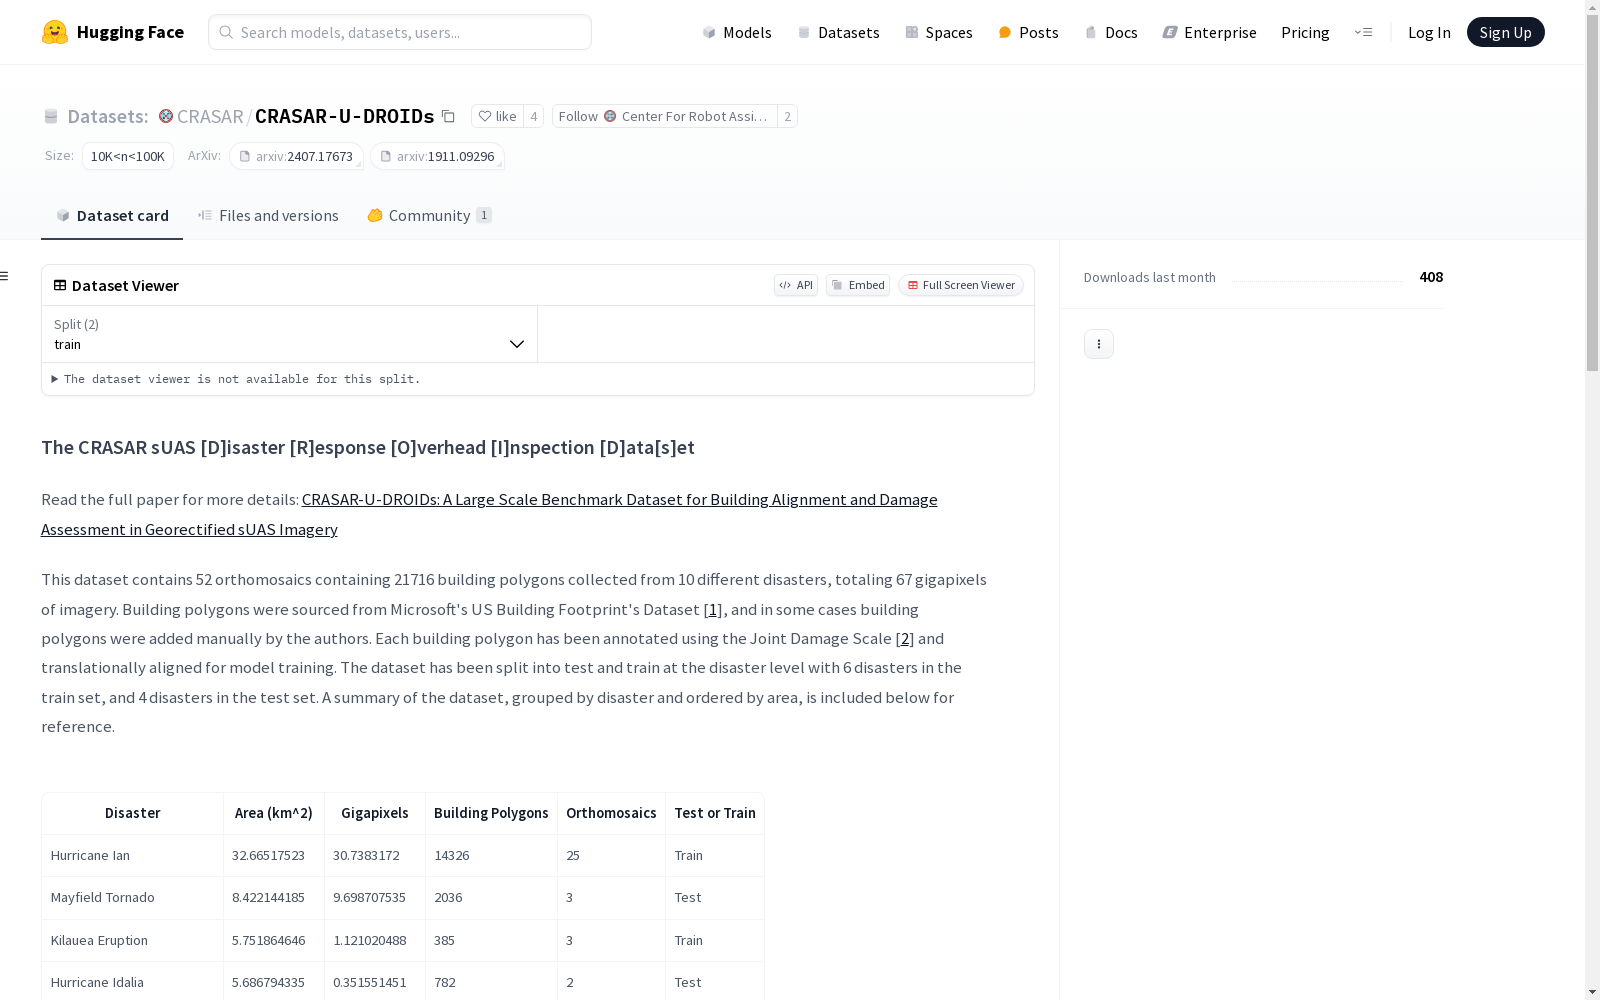This screenshot has width=1600, height=1000.
Task: Click the Mayfield Tornado table cell
Action: click(132, 897)
